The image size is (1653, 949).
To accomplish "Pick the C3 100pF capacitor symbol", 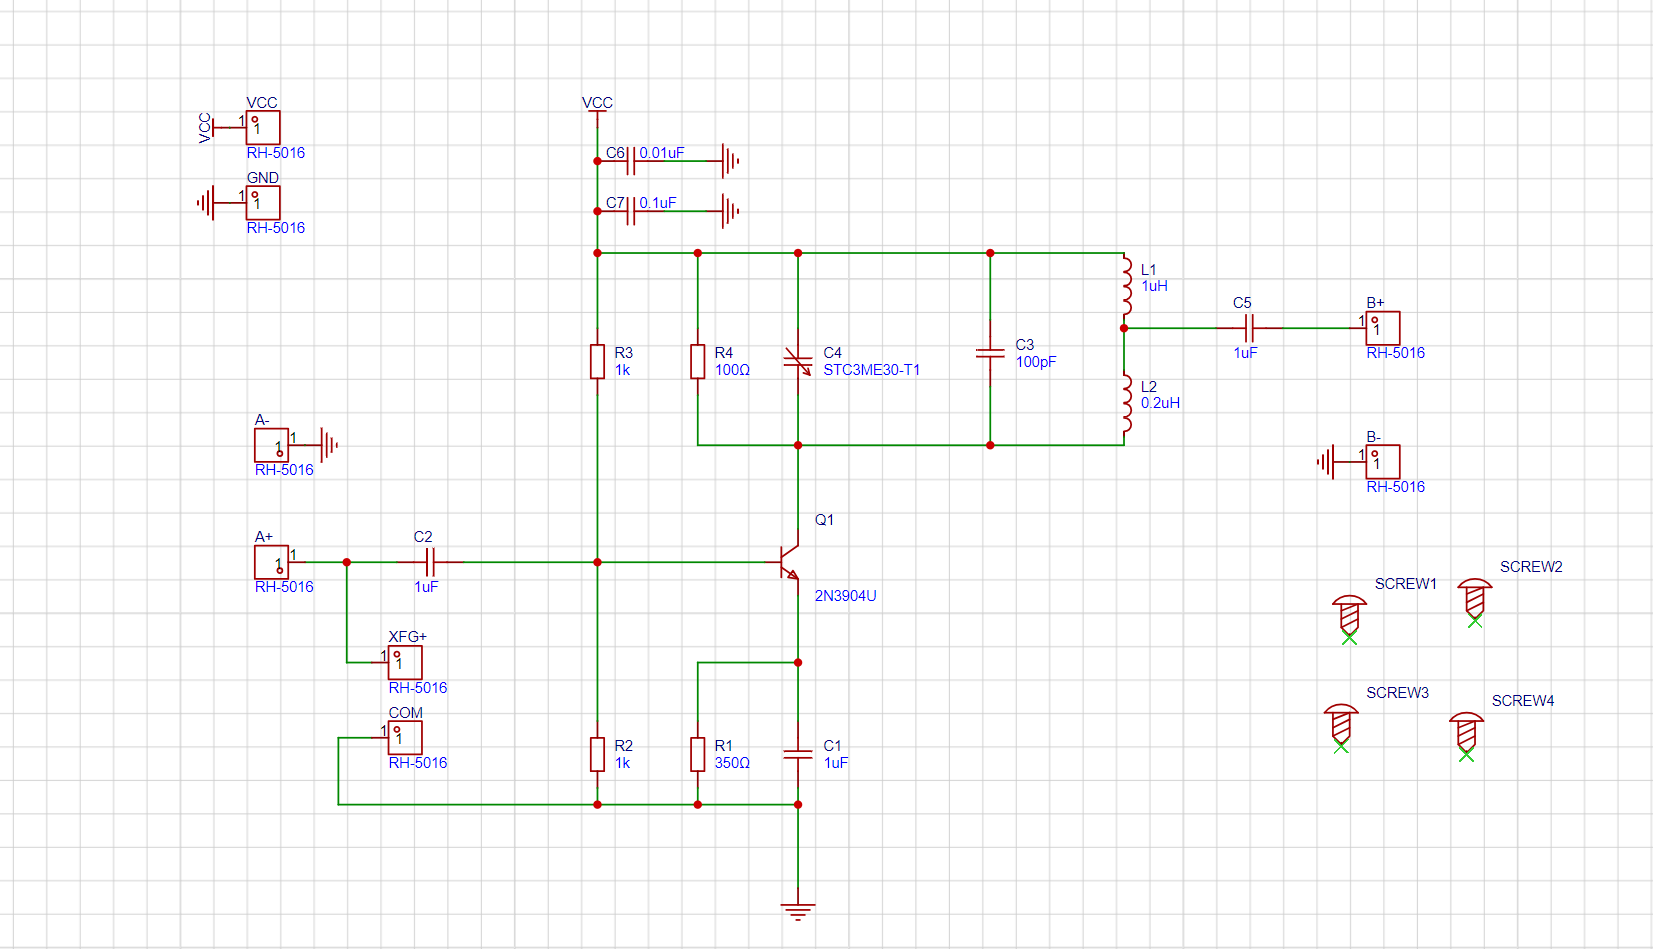I will [990, 353].
